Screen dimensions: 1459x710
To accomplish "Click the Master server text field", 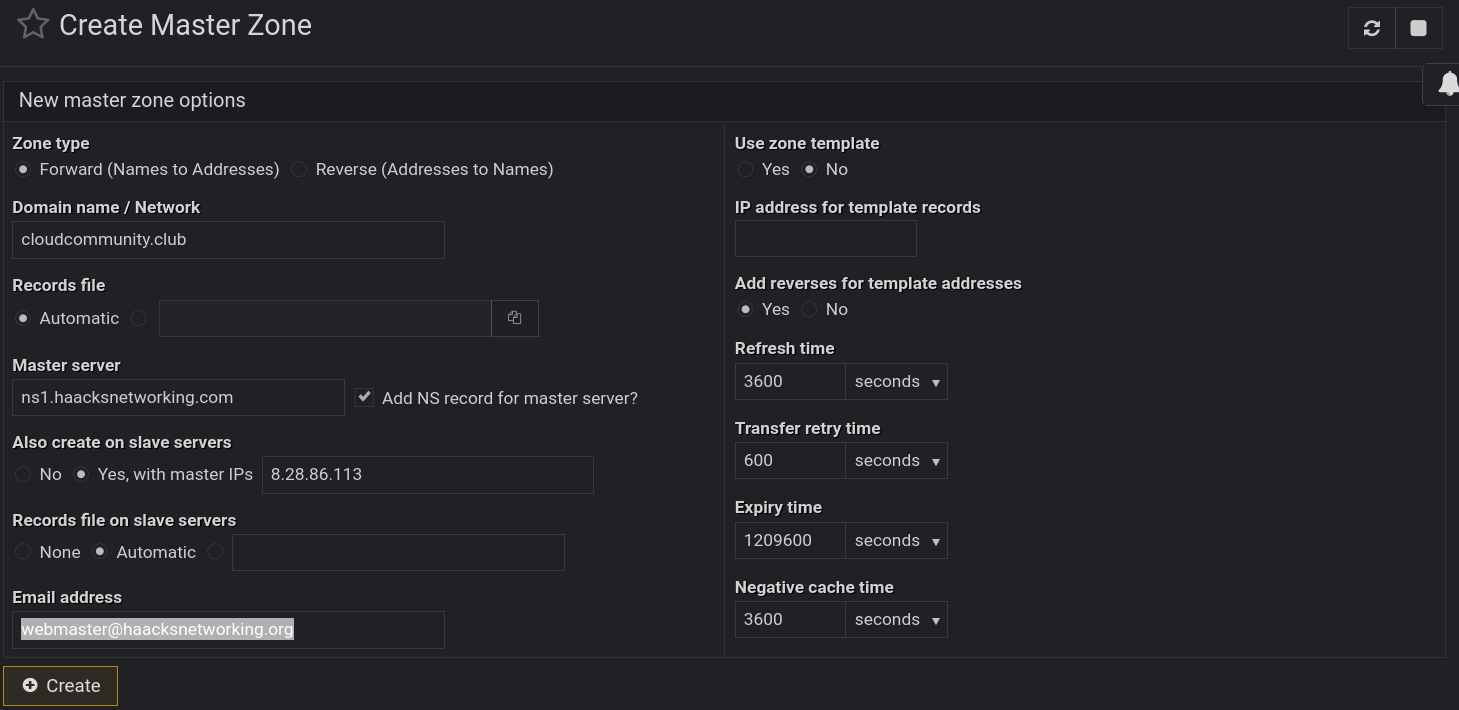I will [178, 398].
